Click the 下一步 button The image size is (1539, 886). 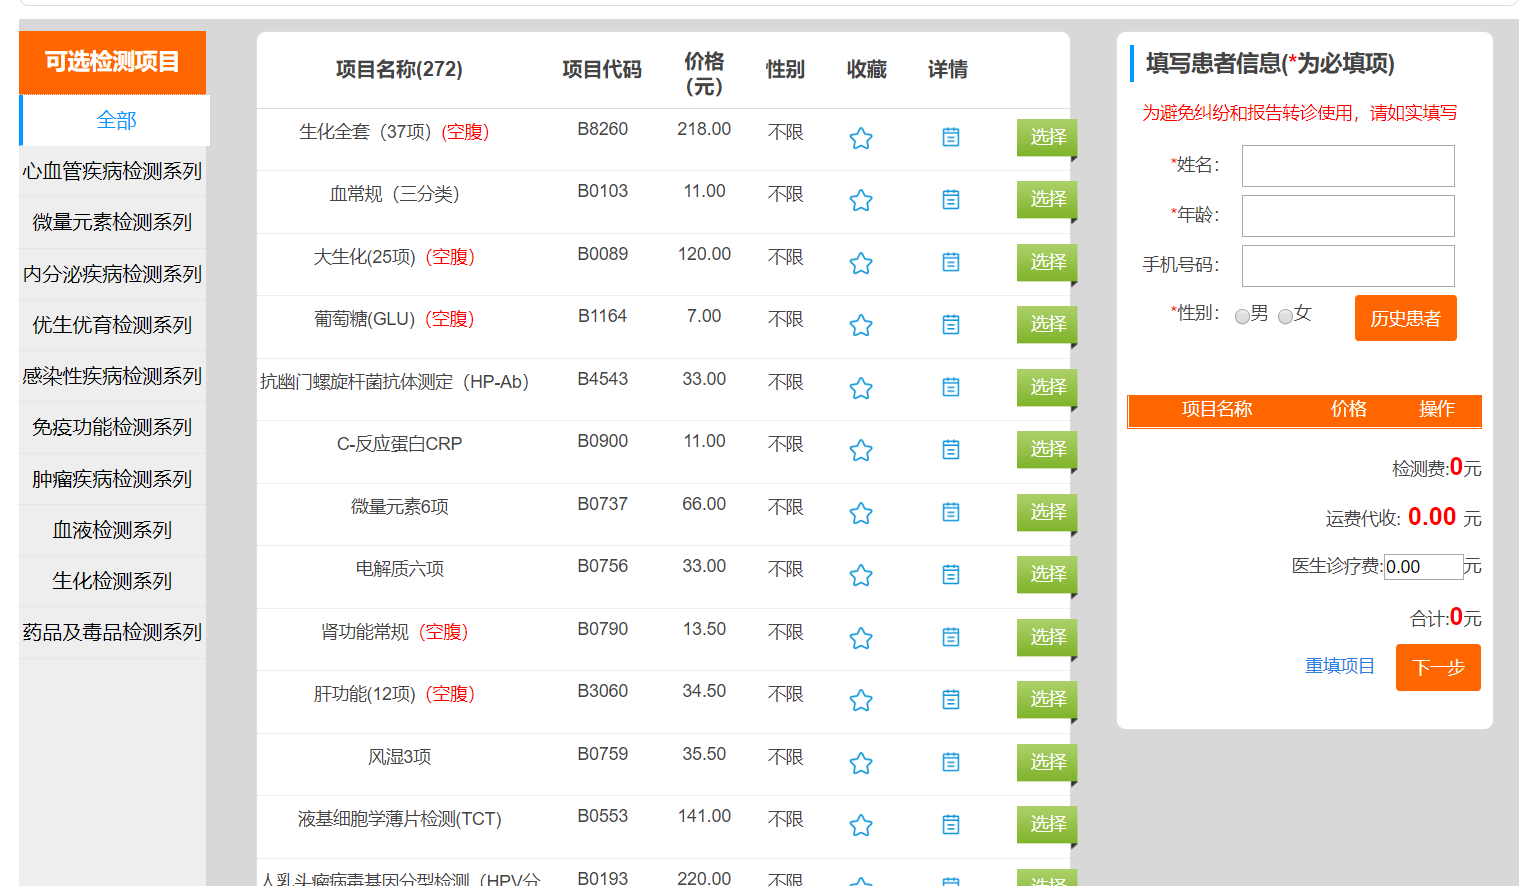[x=1438, y=667]
